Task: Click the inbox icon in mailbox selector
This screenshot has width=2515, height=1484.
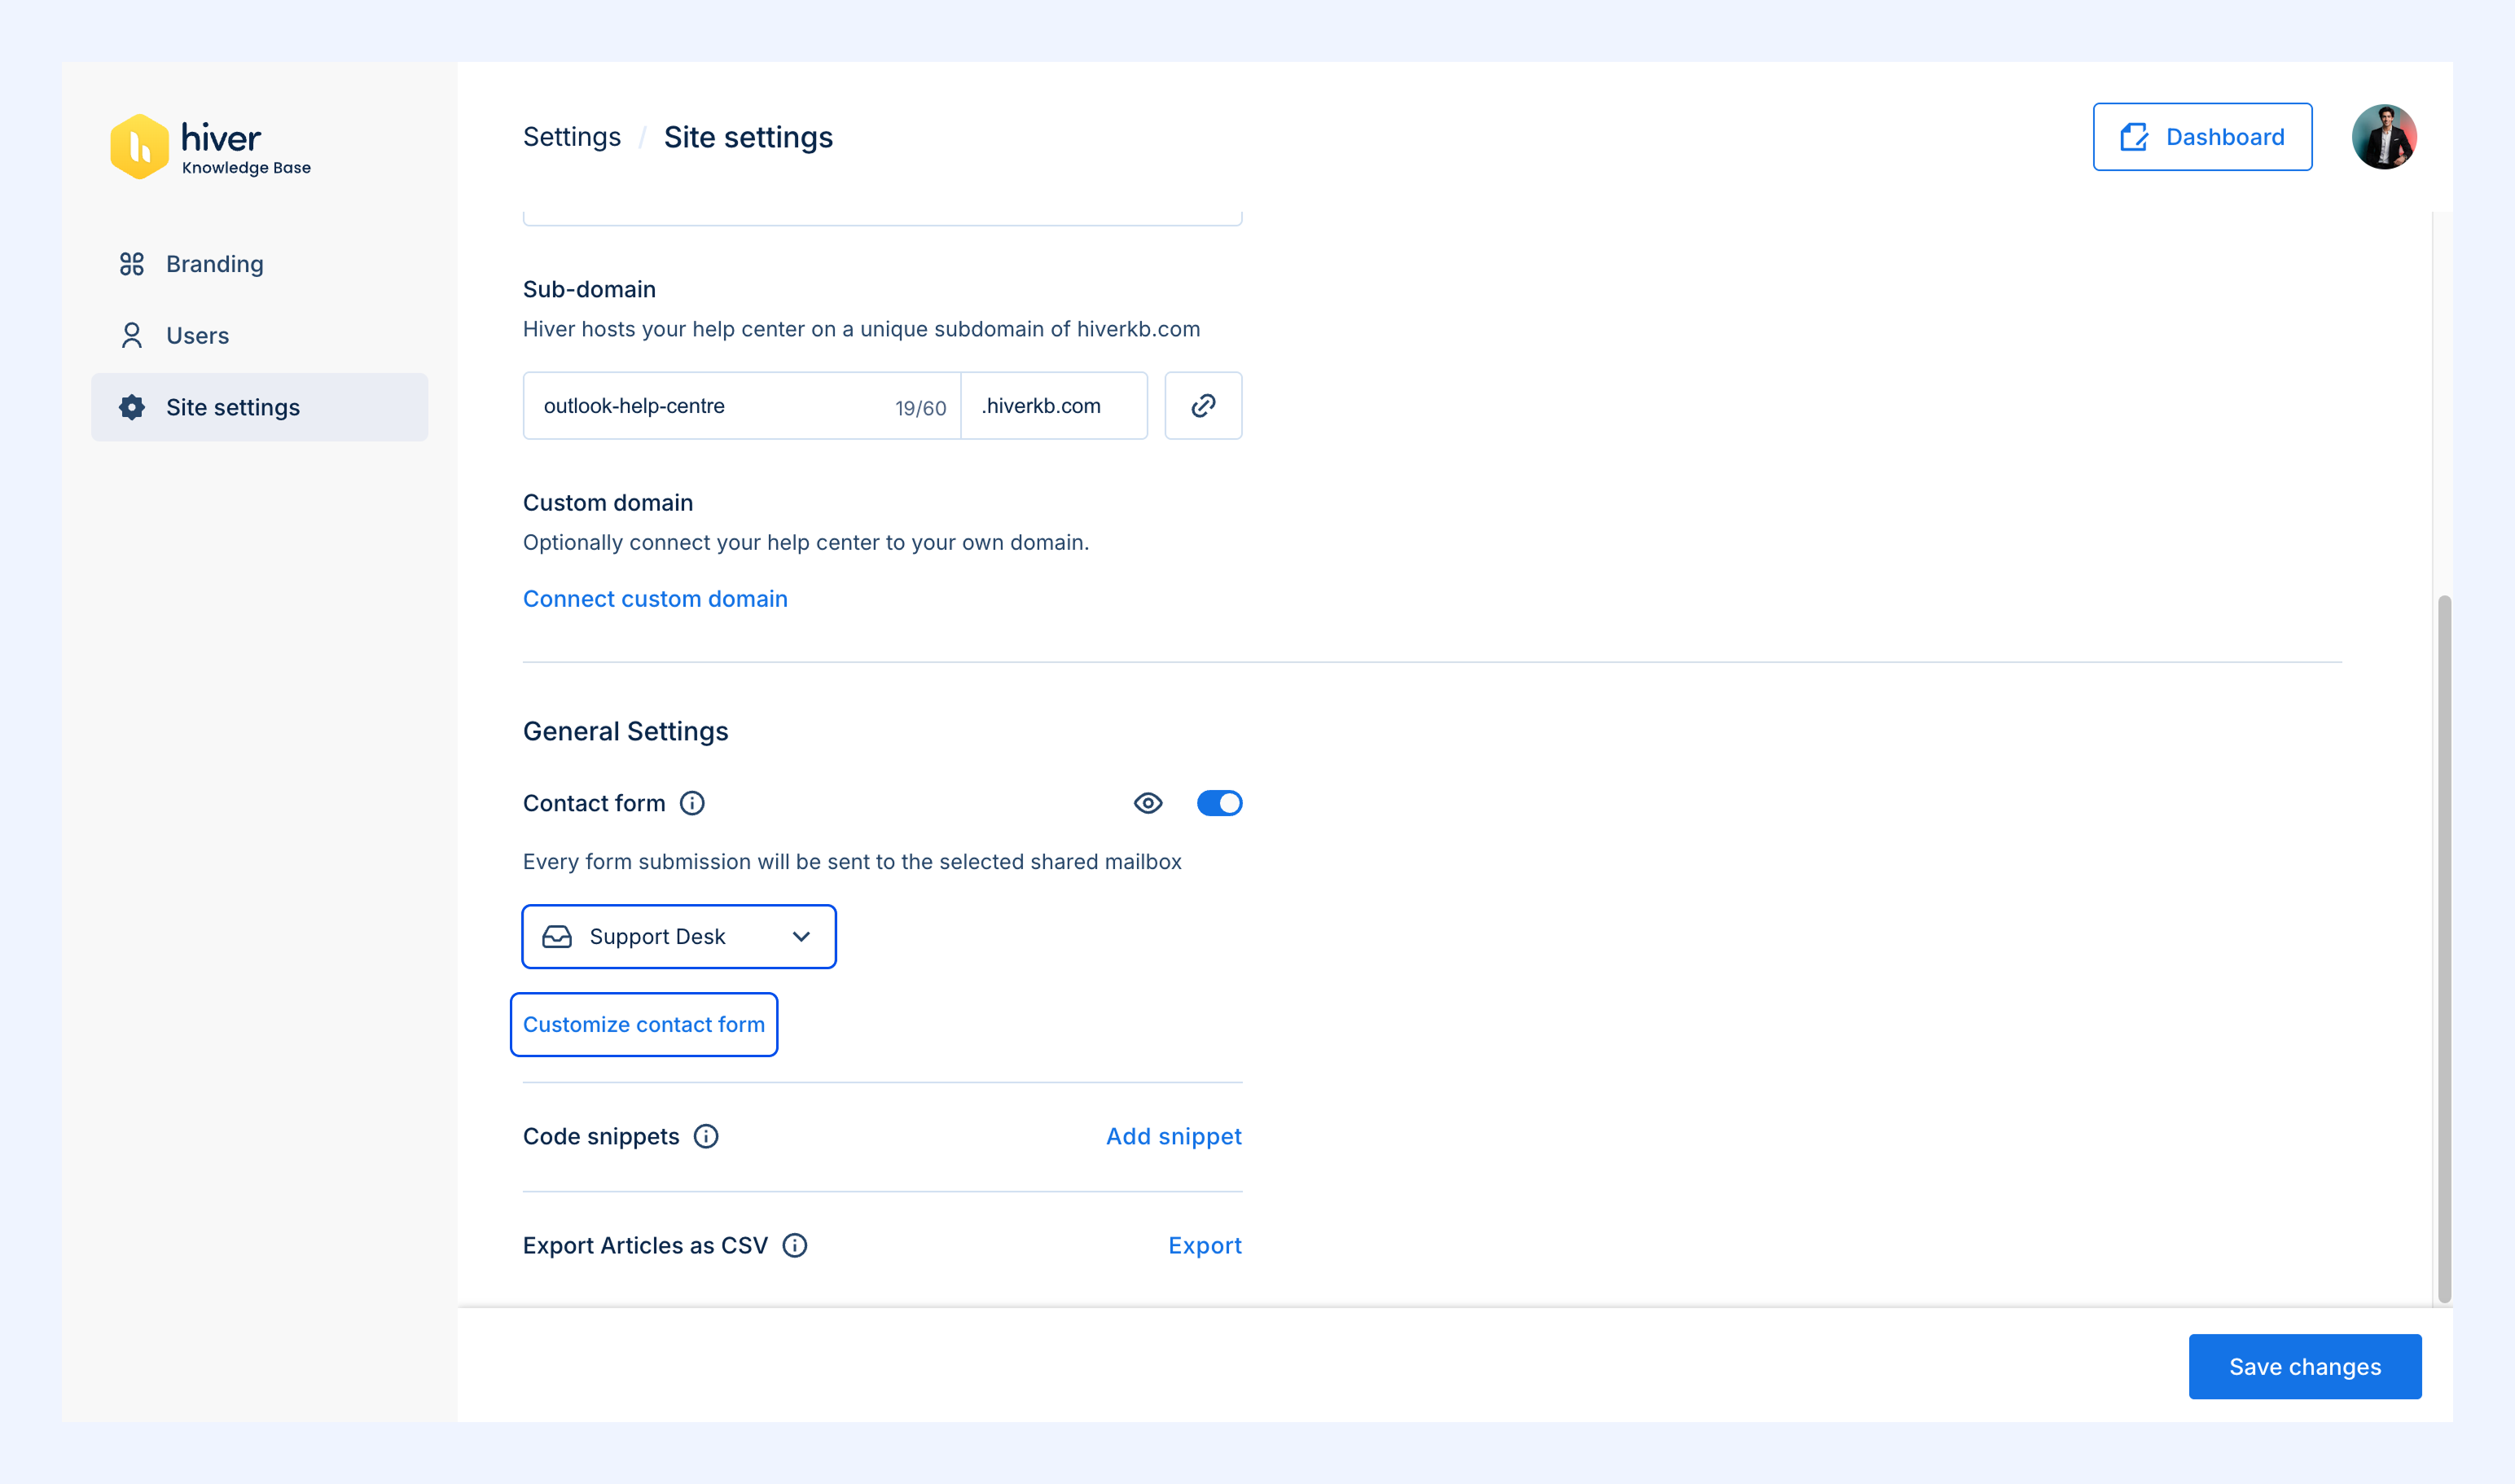Action: pyautogui.click(x=557, y=937)
